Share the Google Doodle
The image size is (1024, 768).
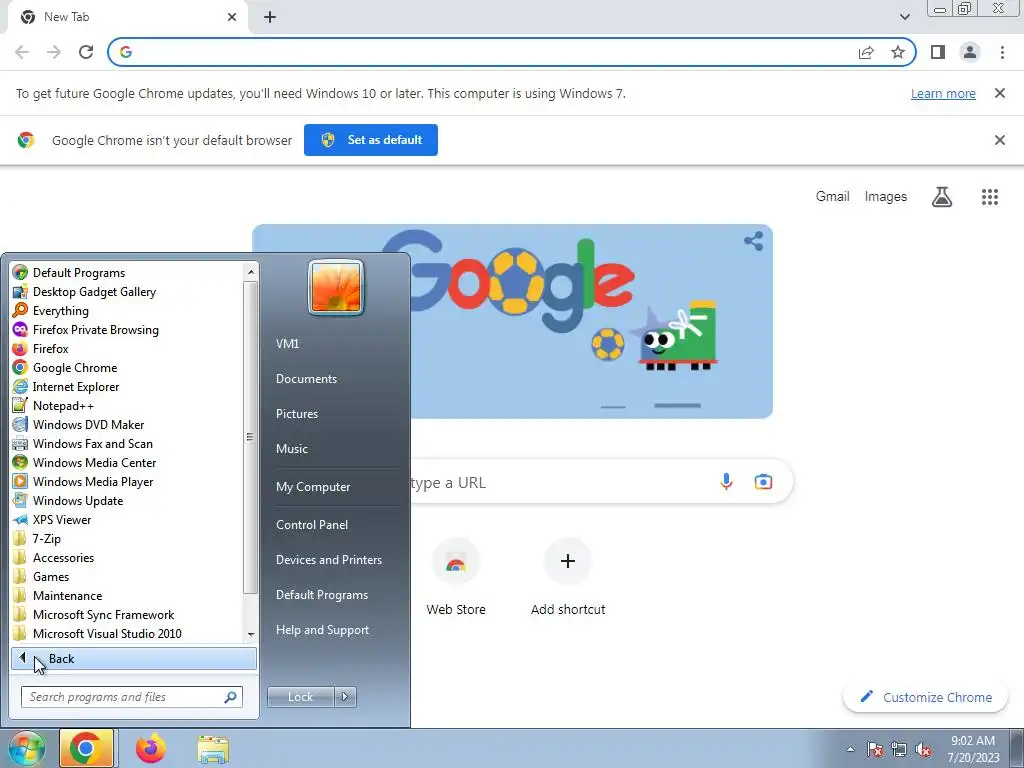point(753,241)
